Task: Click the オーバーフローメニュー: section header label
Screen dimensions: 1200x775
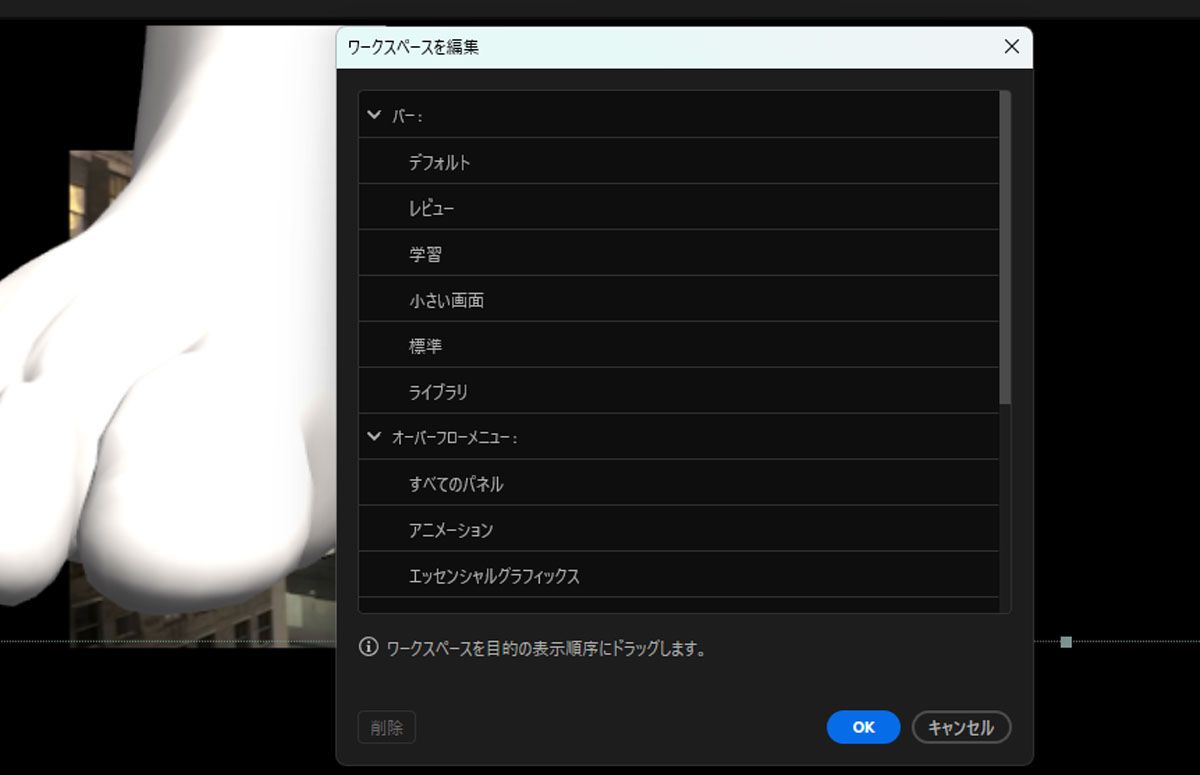Action: pos(455,437)
